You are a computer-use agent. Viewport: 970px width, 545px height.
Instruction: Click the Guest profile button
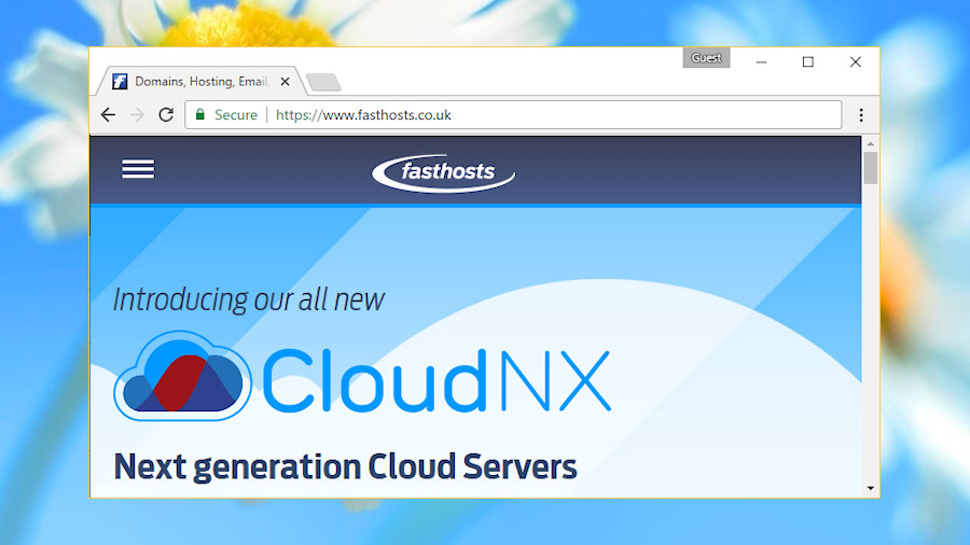pos(706,58)
